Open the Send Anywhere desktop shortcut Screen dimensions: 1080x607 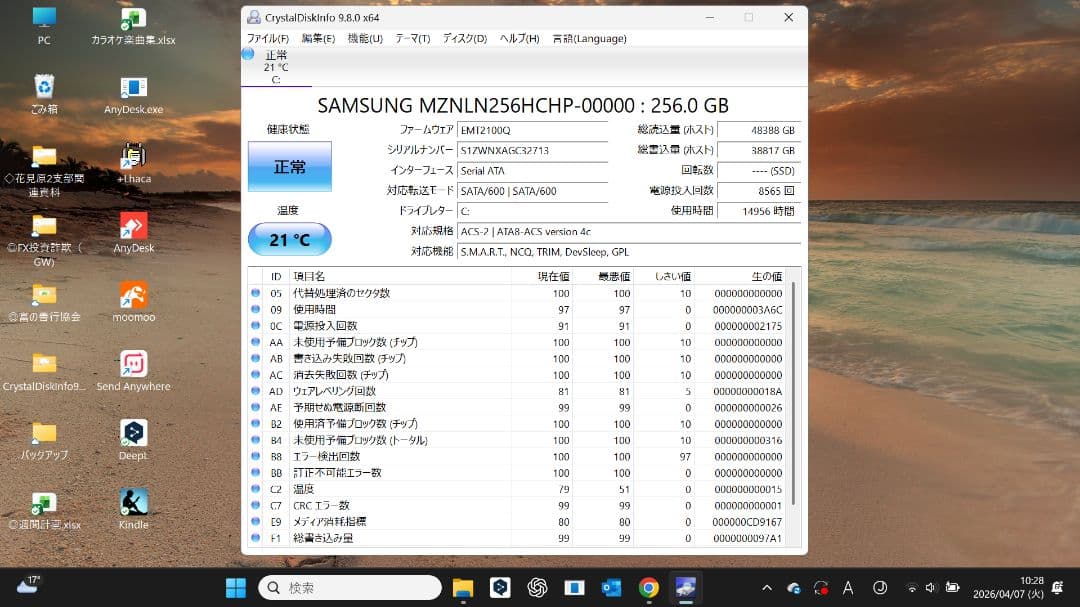(x=133, y=371)
